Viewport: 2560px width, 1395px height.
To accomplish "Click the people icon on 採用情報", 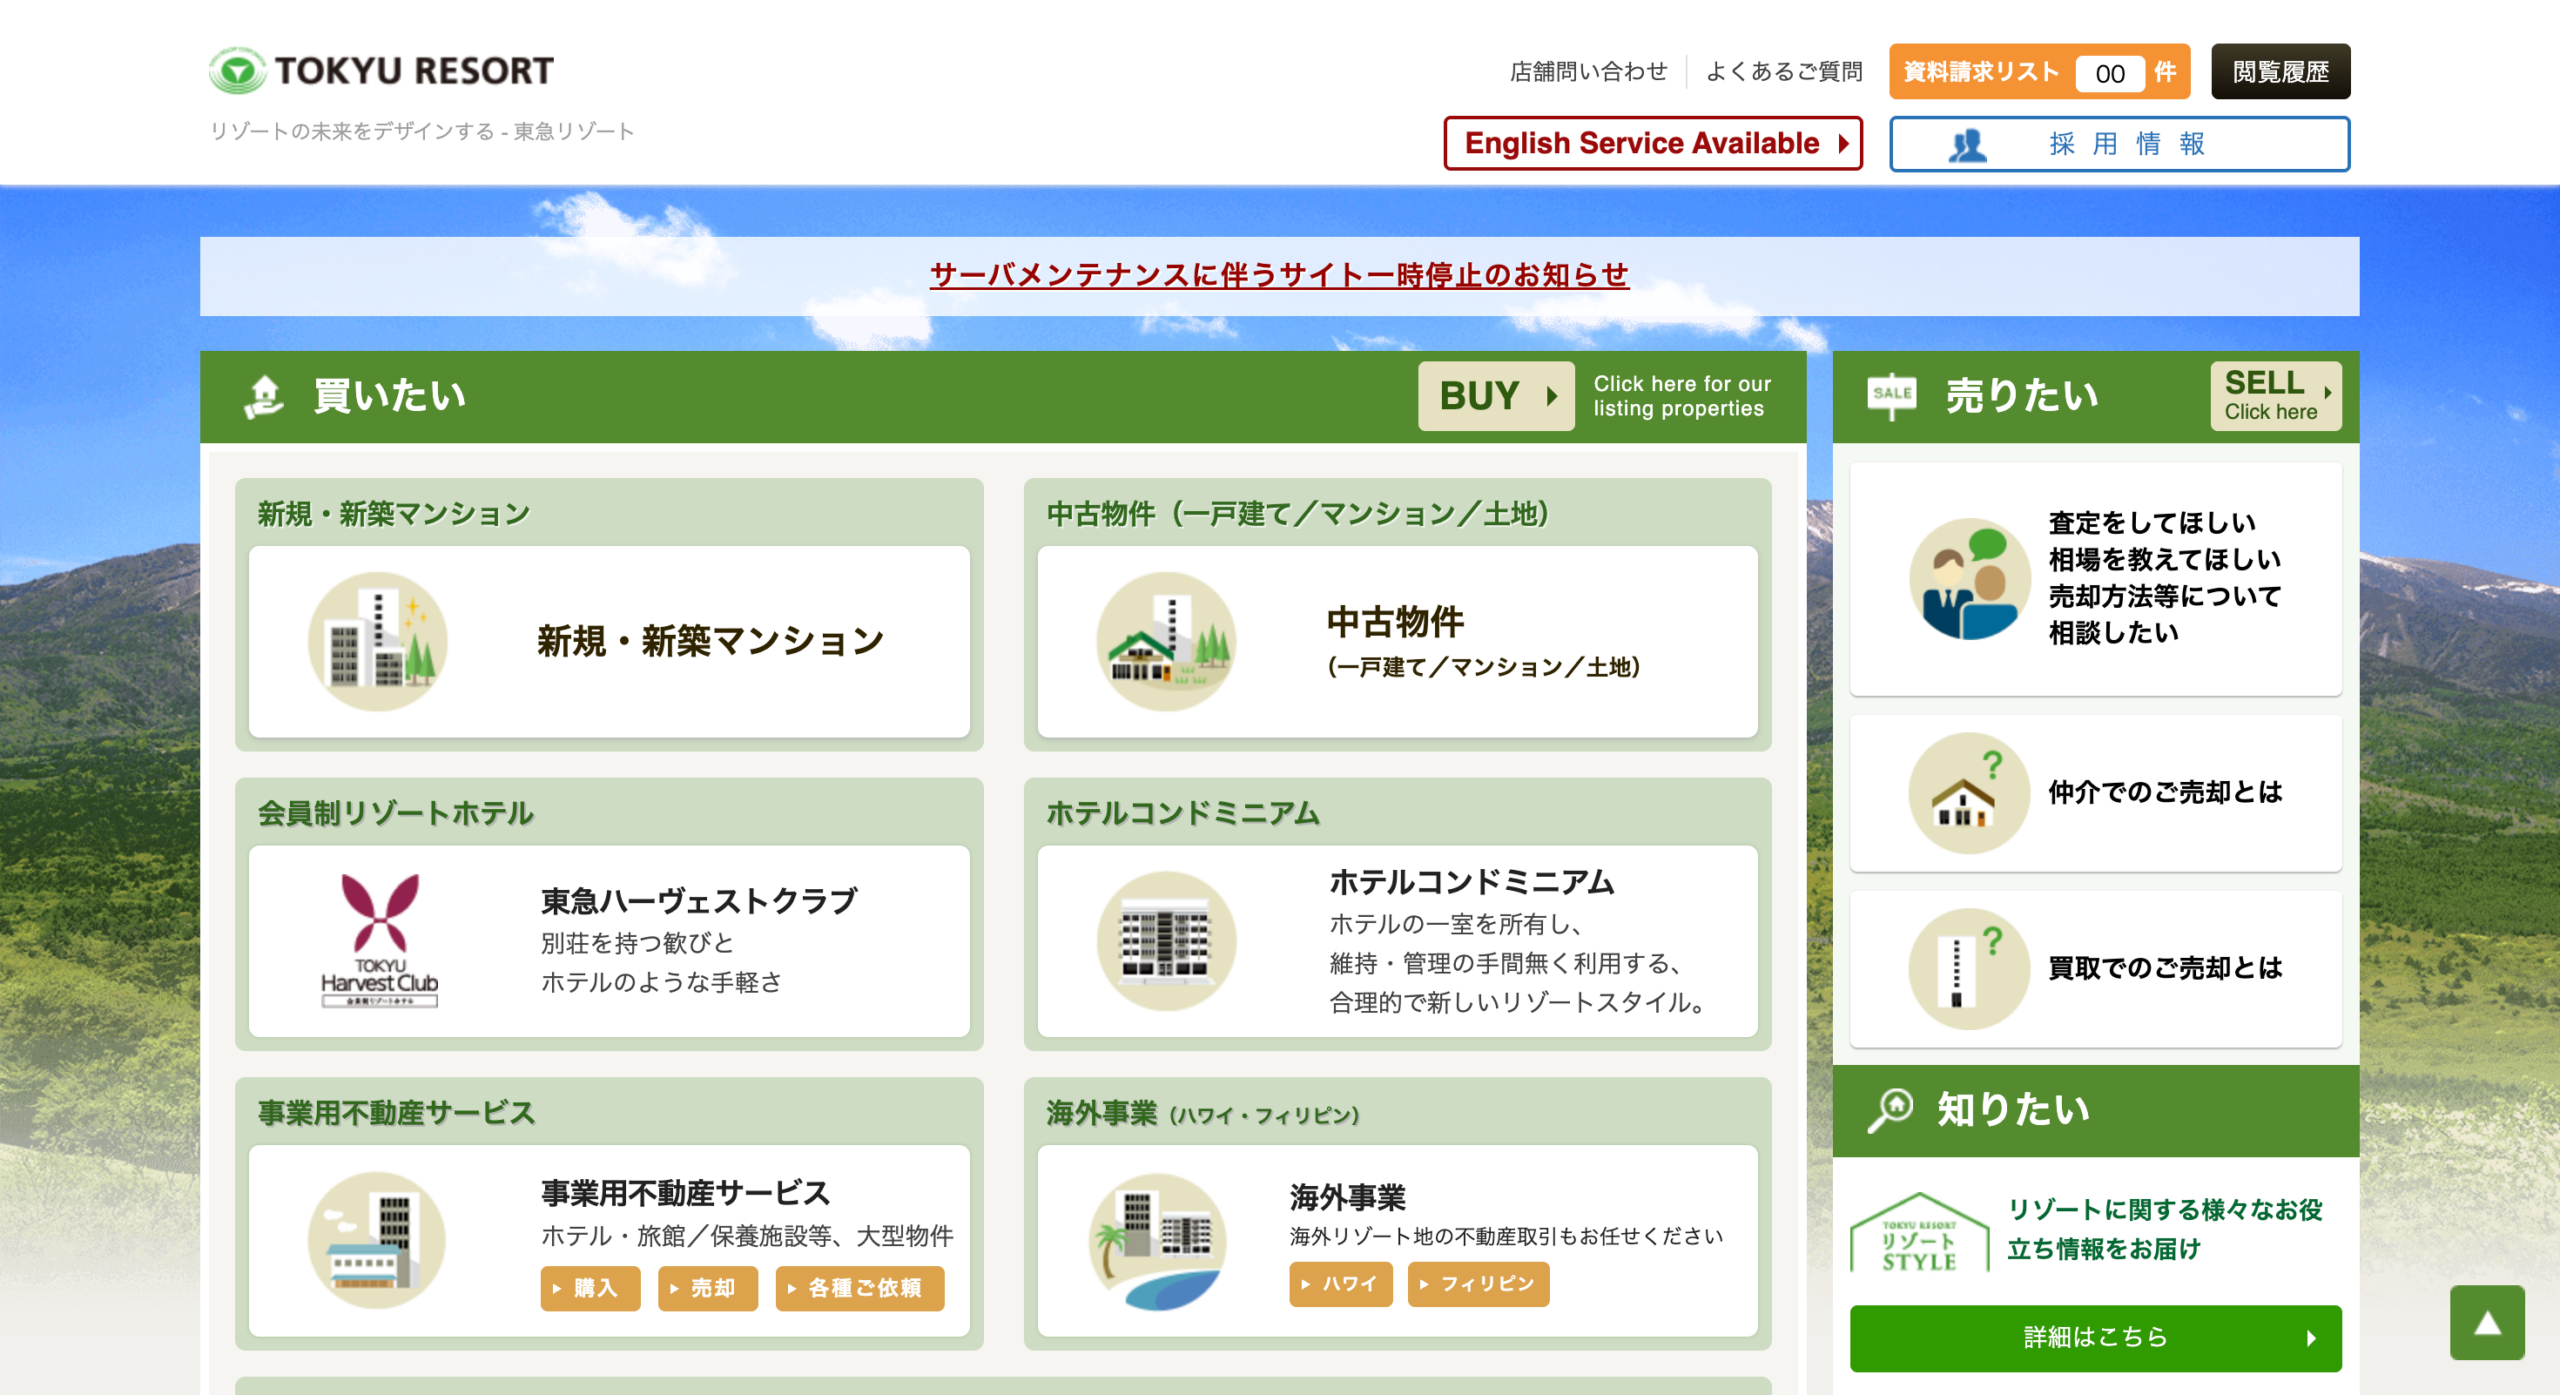I will (x=1967, y=145).
